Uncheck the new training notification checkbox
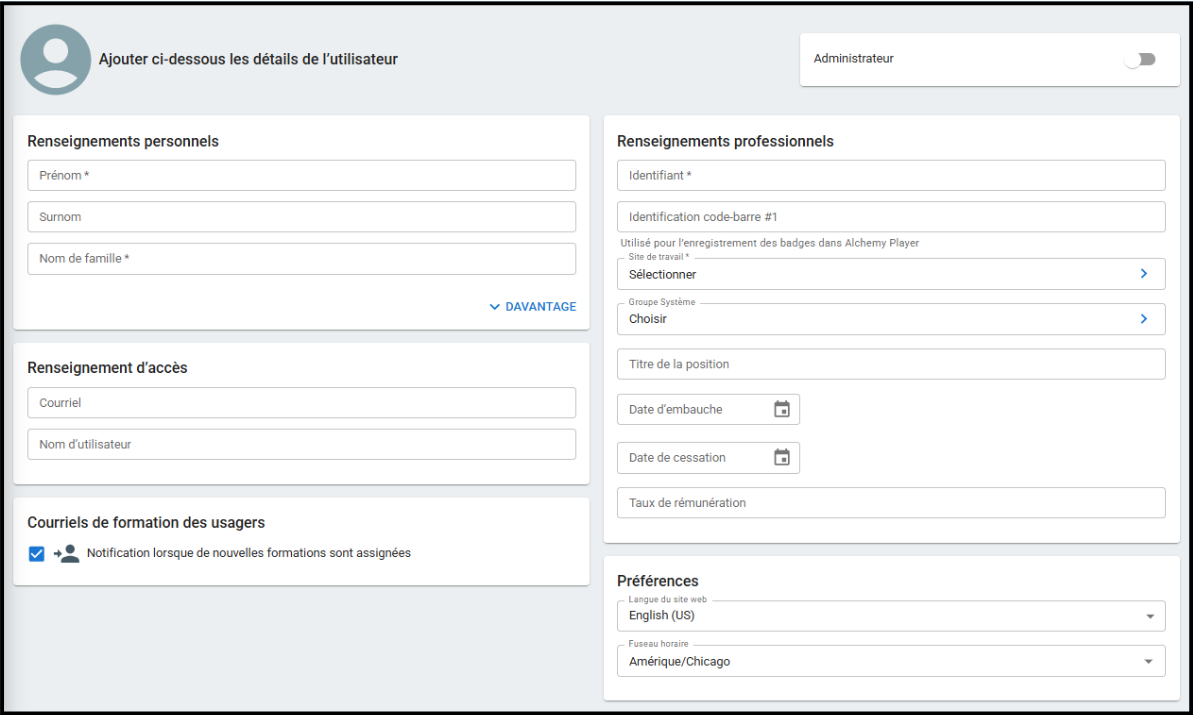The width and height of the screenshot is (1193, 715). 37,554
